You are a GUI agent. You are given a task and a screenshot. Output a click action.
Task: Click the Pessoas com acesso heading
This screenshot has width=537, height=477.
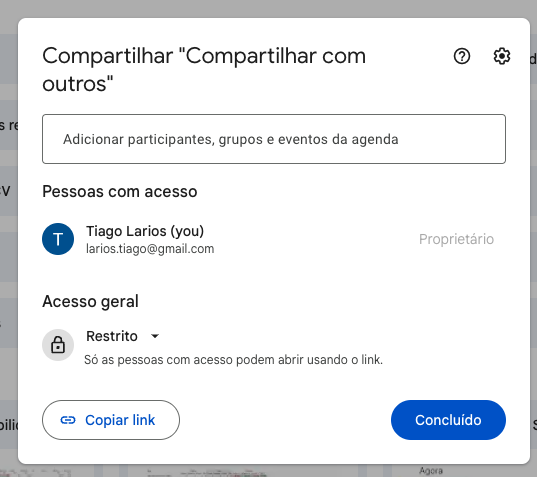pyautogui.click(x=120, y=191)
